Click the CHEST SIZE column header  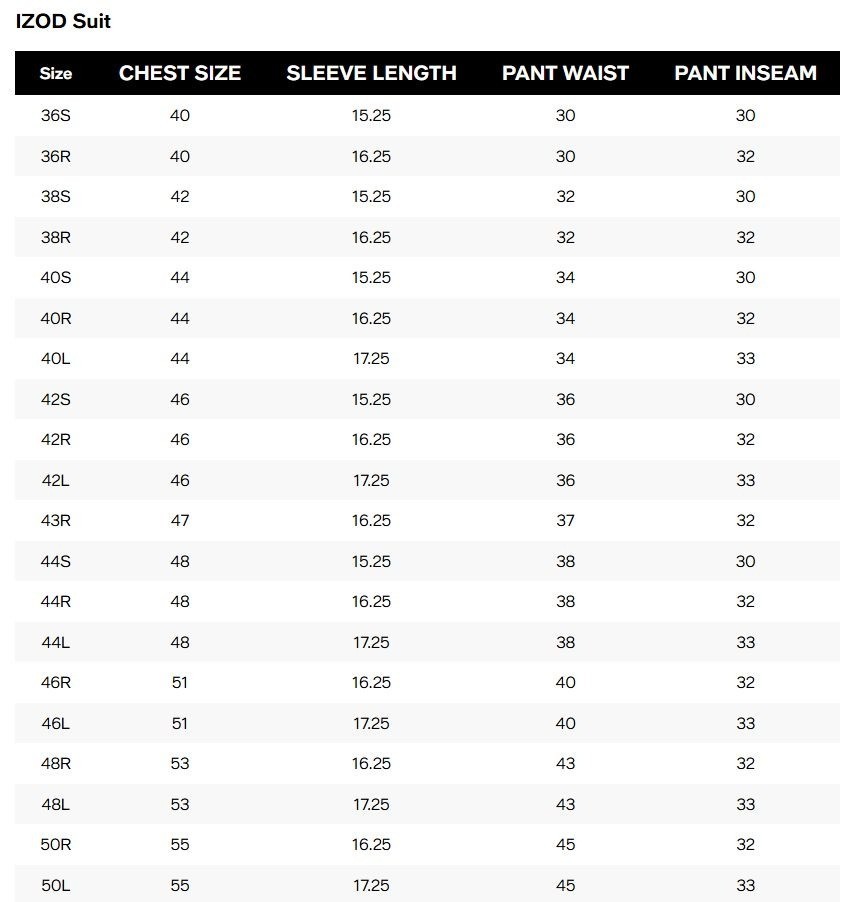179,73
